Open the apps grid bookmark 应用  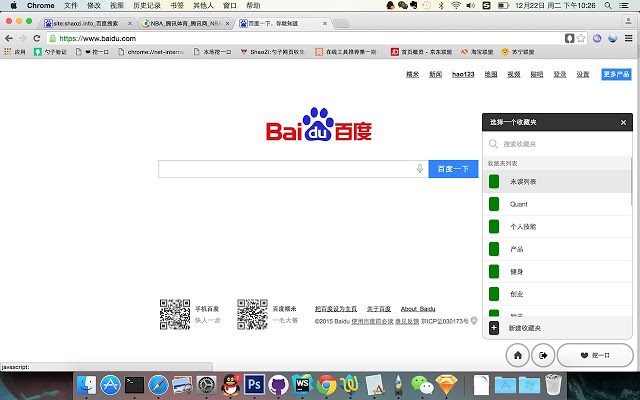pyautogui.click(x=15, y=52)
